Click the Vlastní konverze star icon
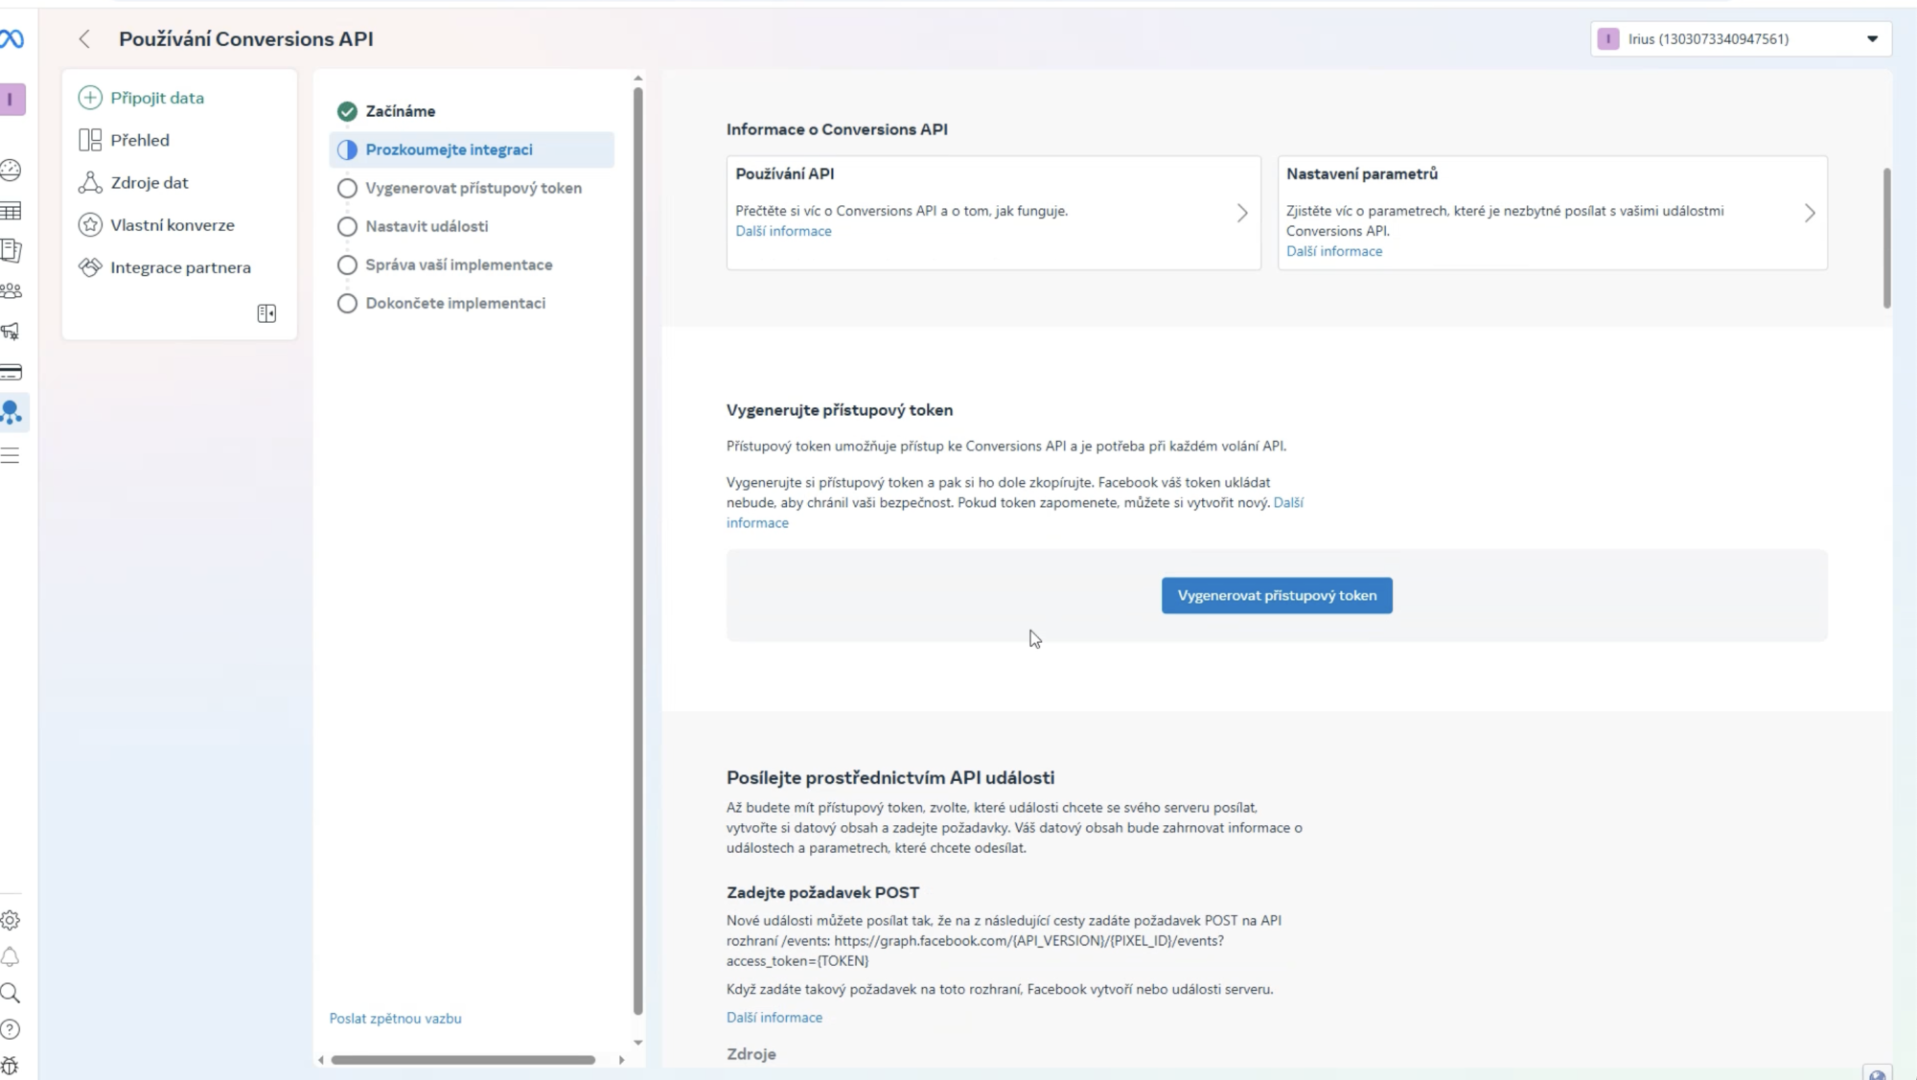The height and width of the screenshot is (1080, 1917). (90, 225)
